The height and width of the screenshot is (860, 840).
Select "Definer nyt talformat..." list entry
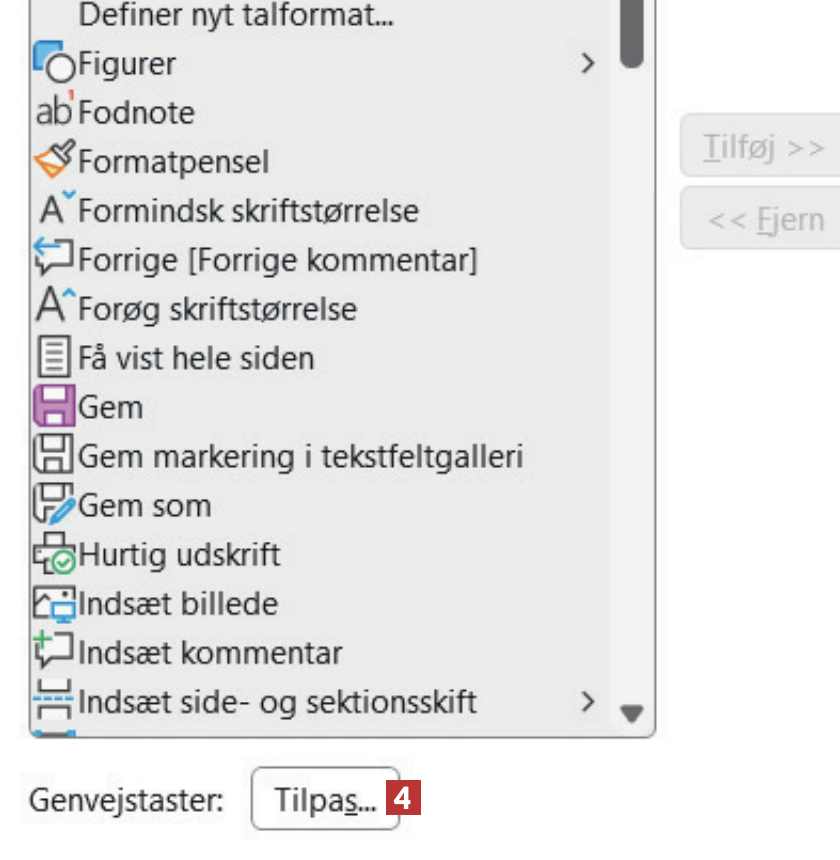tap(235, 15)
